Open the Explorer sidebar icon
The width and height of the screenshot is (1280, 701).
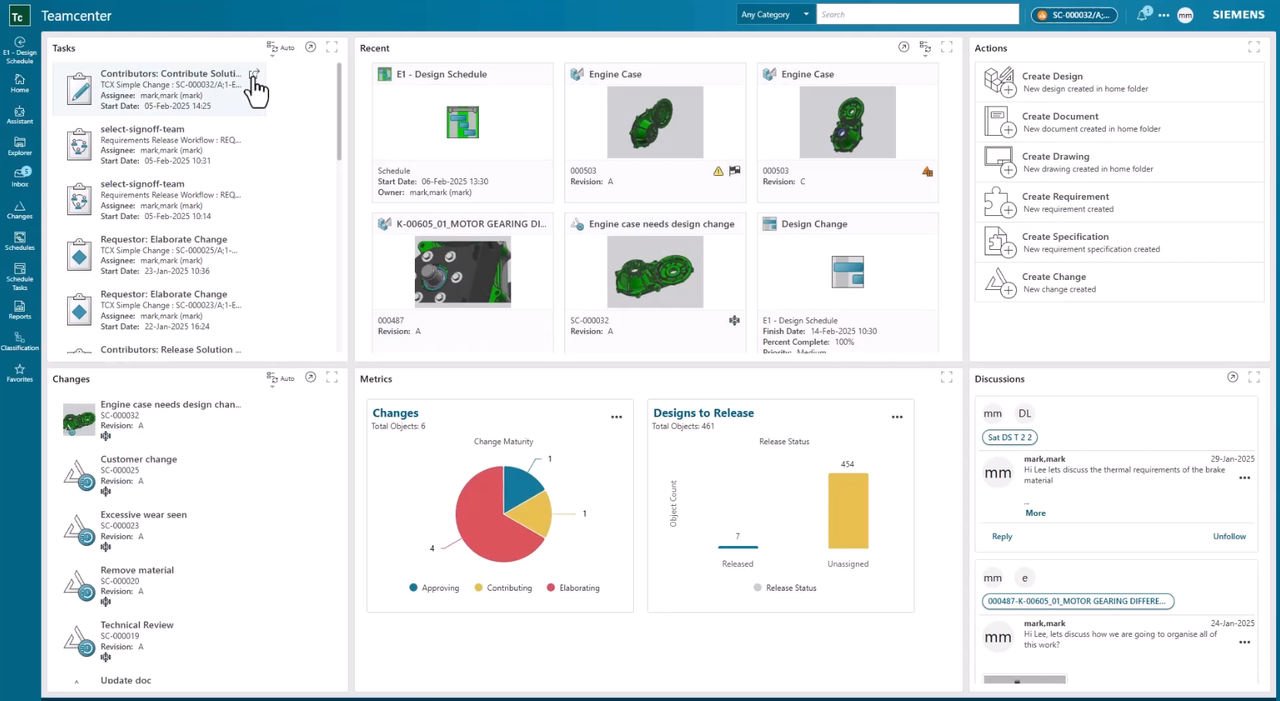19,147
